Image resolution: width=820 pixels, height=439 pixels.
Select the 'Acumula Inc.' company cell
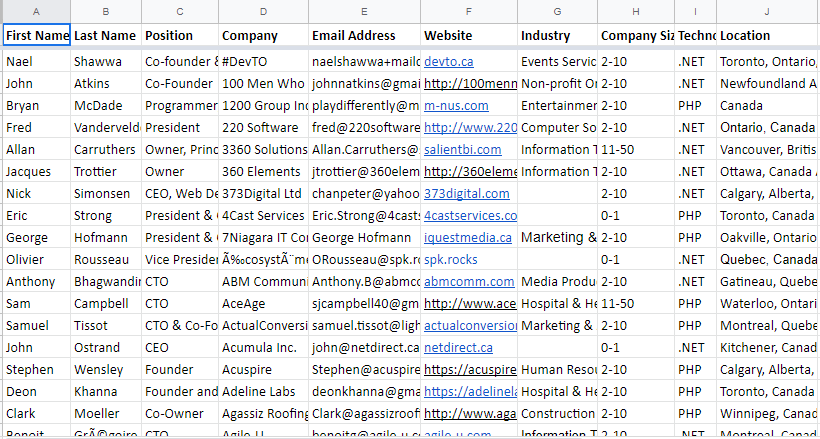tap(264, 347)
